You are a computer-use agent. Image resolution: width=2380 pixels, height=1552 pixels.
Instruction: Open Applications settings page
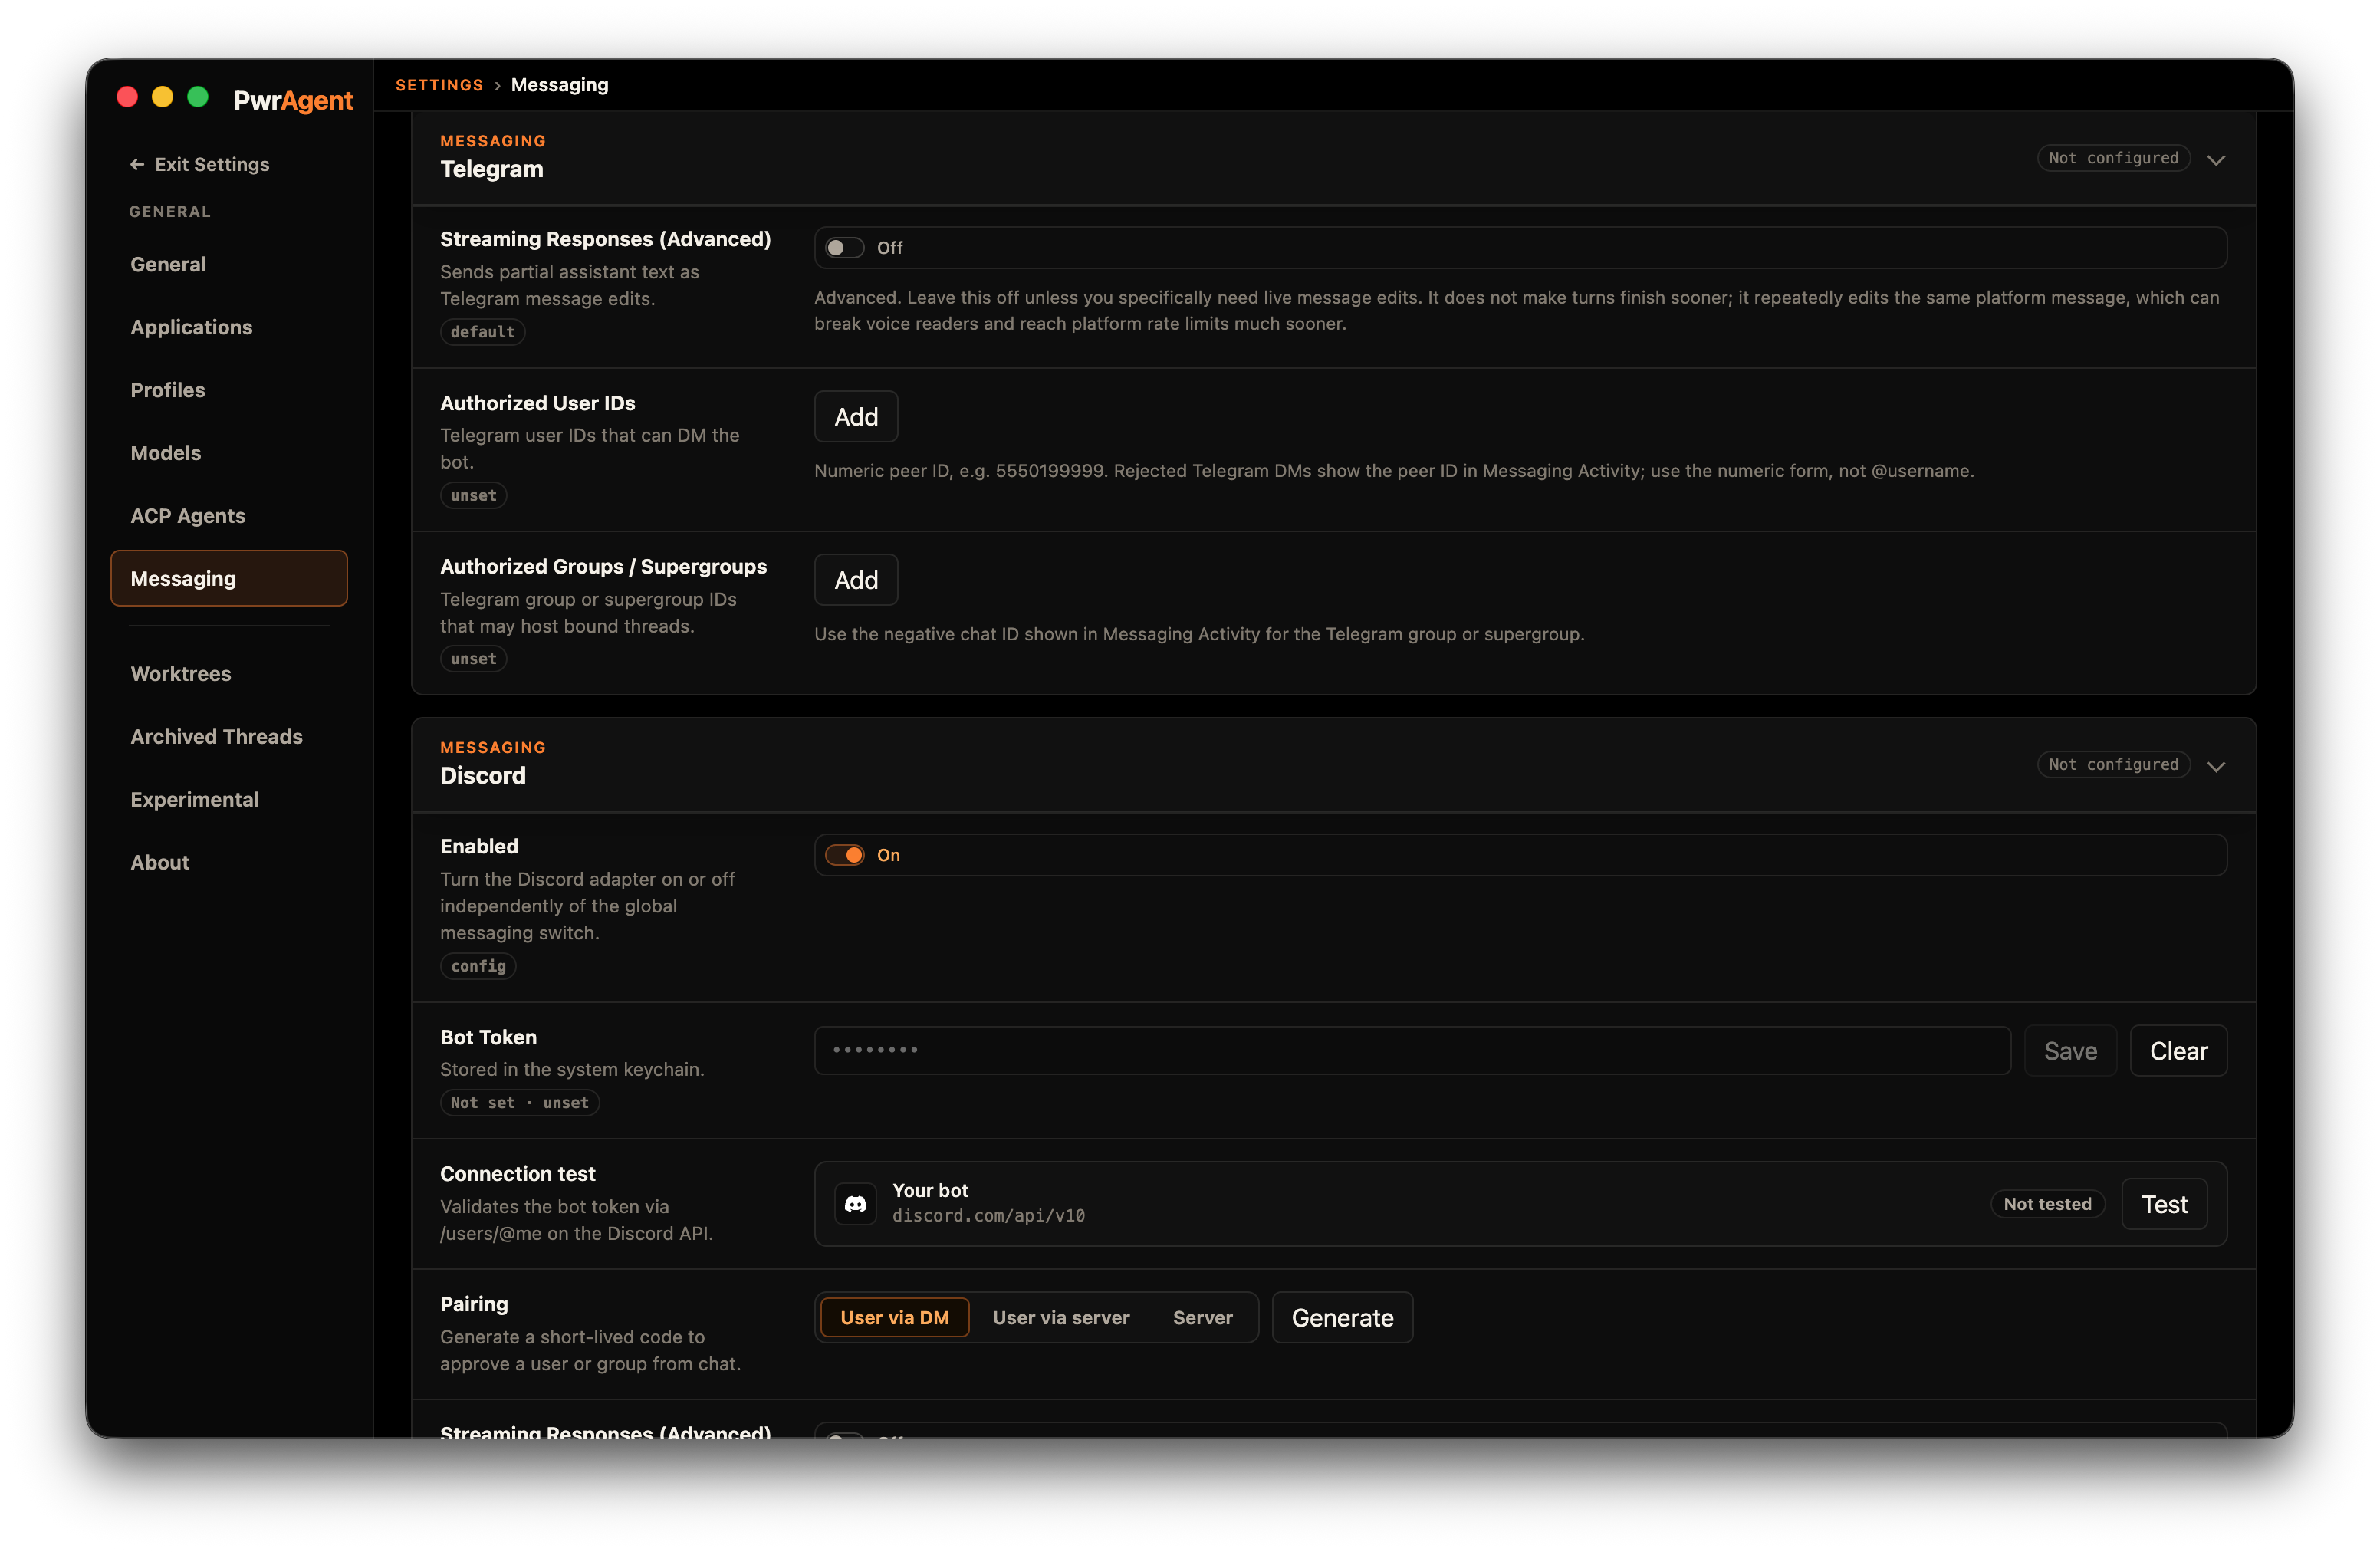[229, 327]
